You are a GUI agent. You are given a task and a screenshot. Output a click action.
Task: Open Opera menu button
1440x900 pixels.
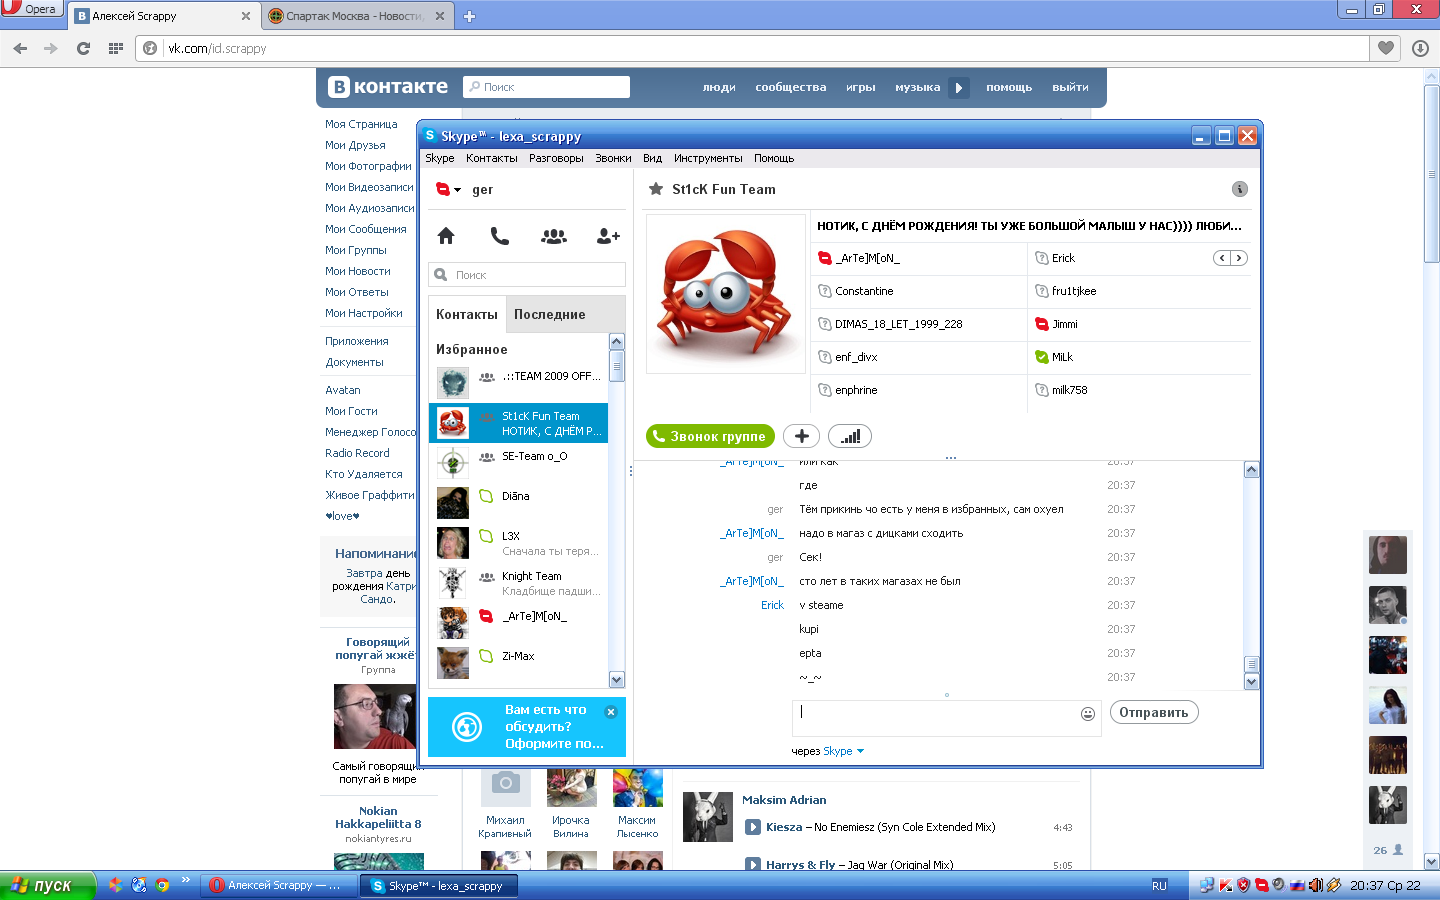[30, 9]
